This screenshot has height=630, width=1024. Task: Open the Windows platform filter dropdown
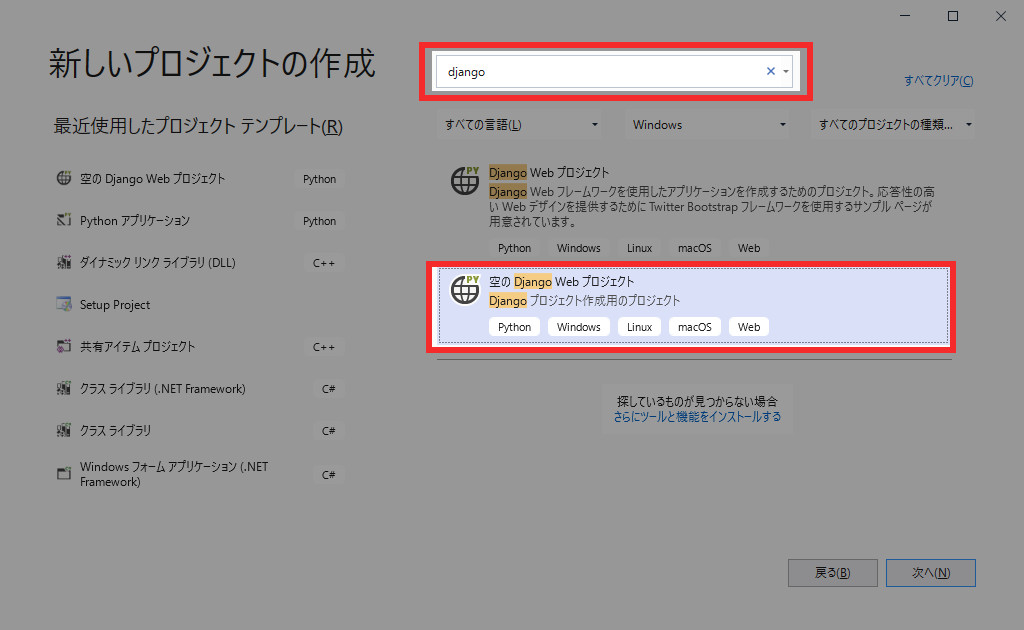708,125
